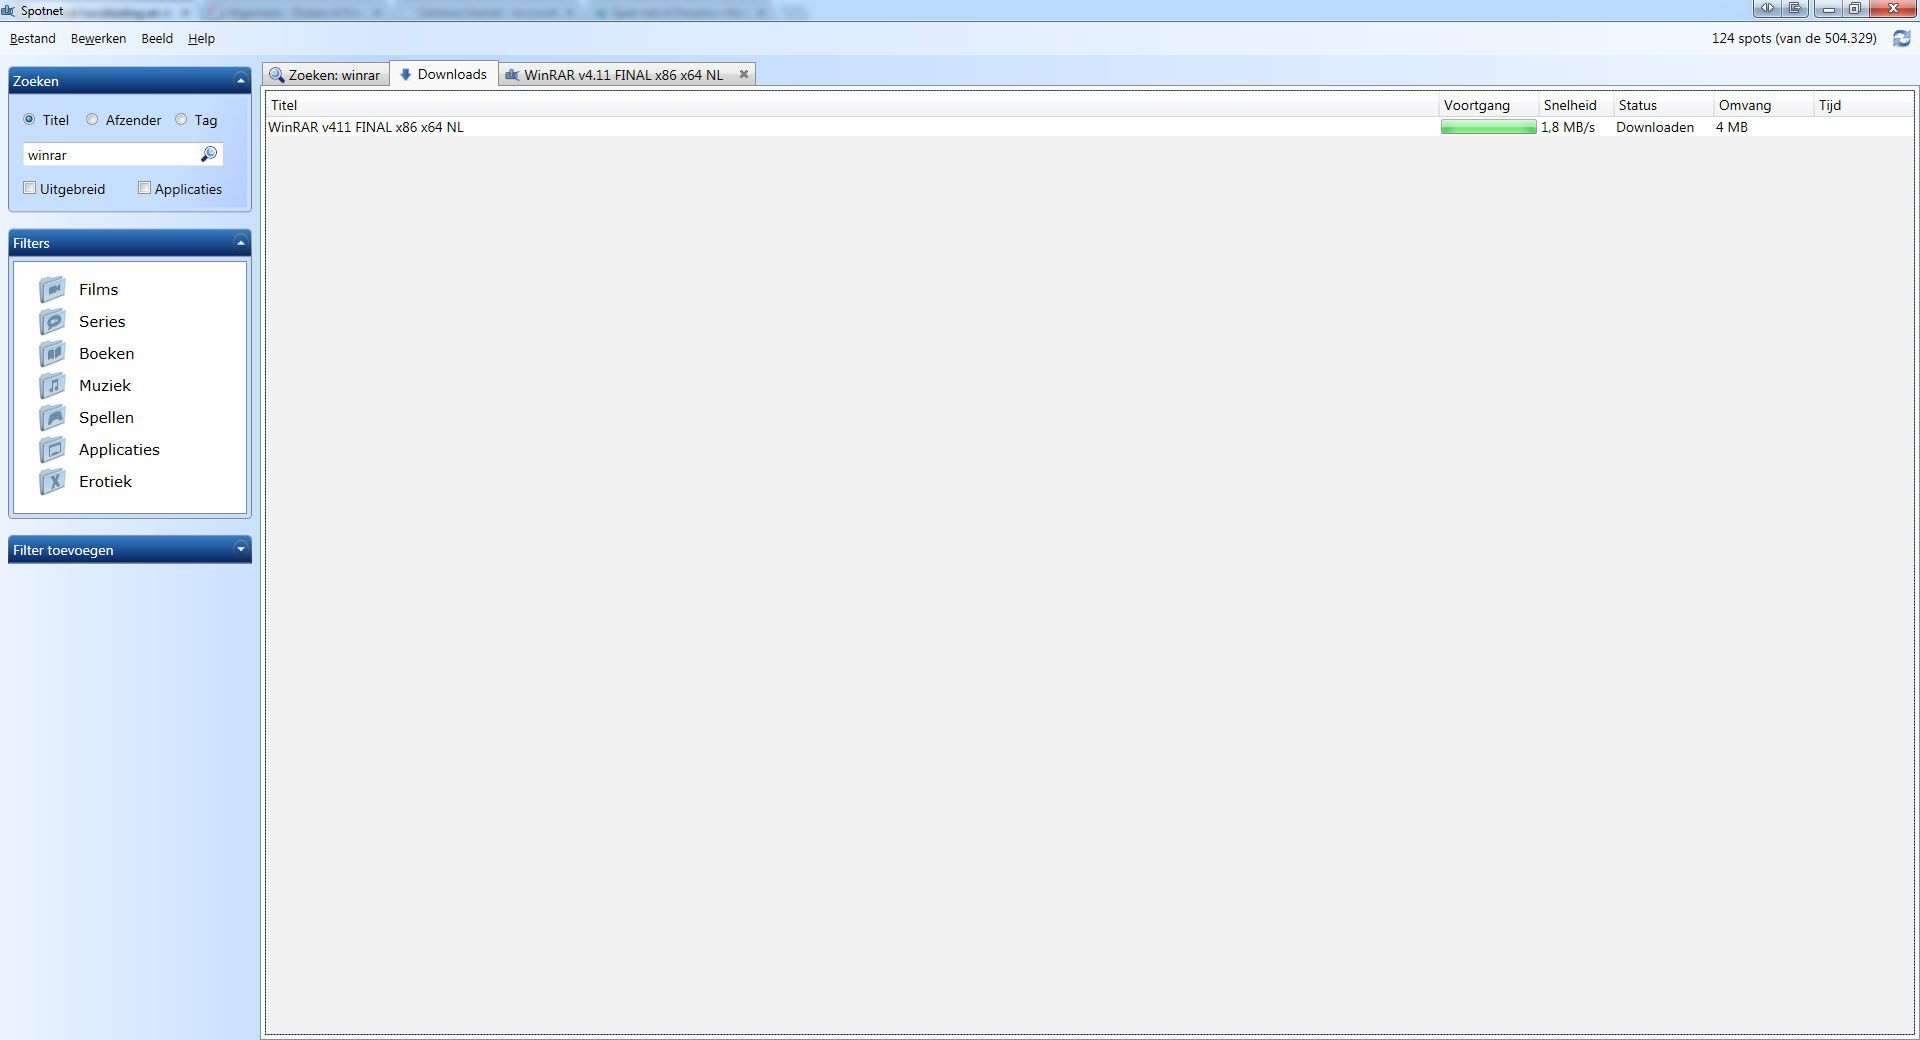Sort by the Status column header
1920x1040 pixels.
pos(1664,105)
